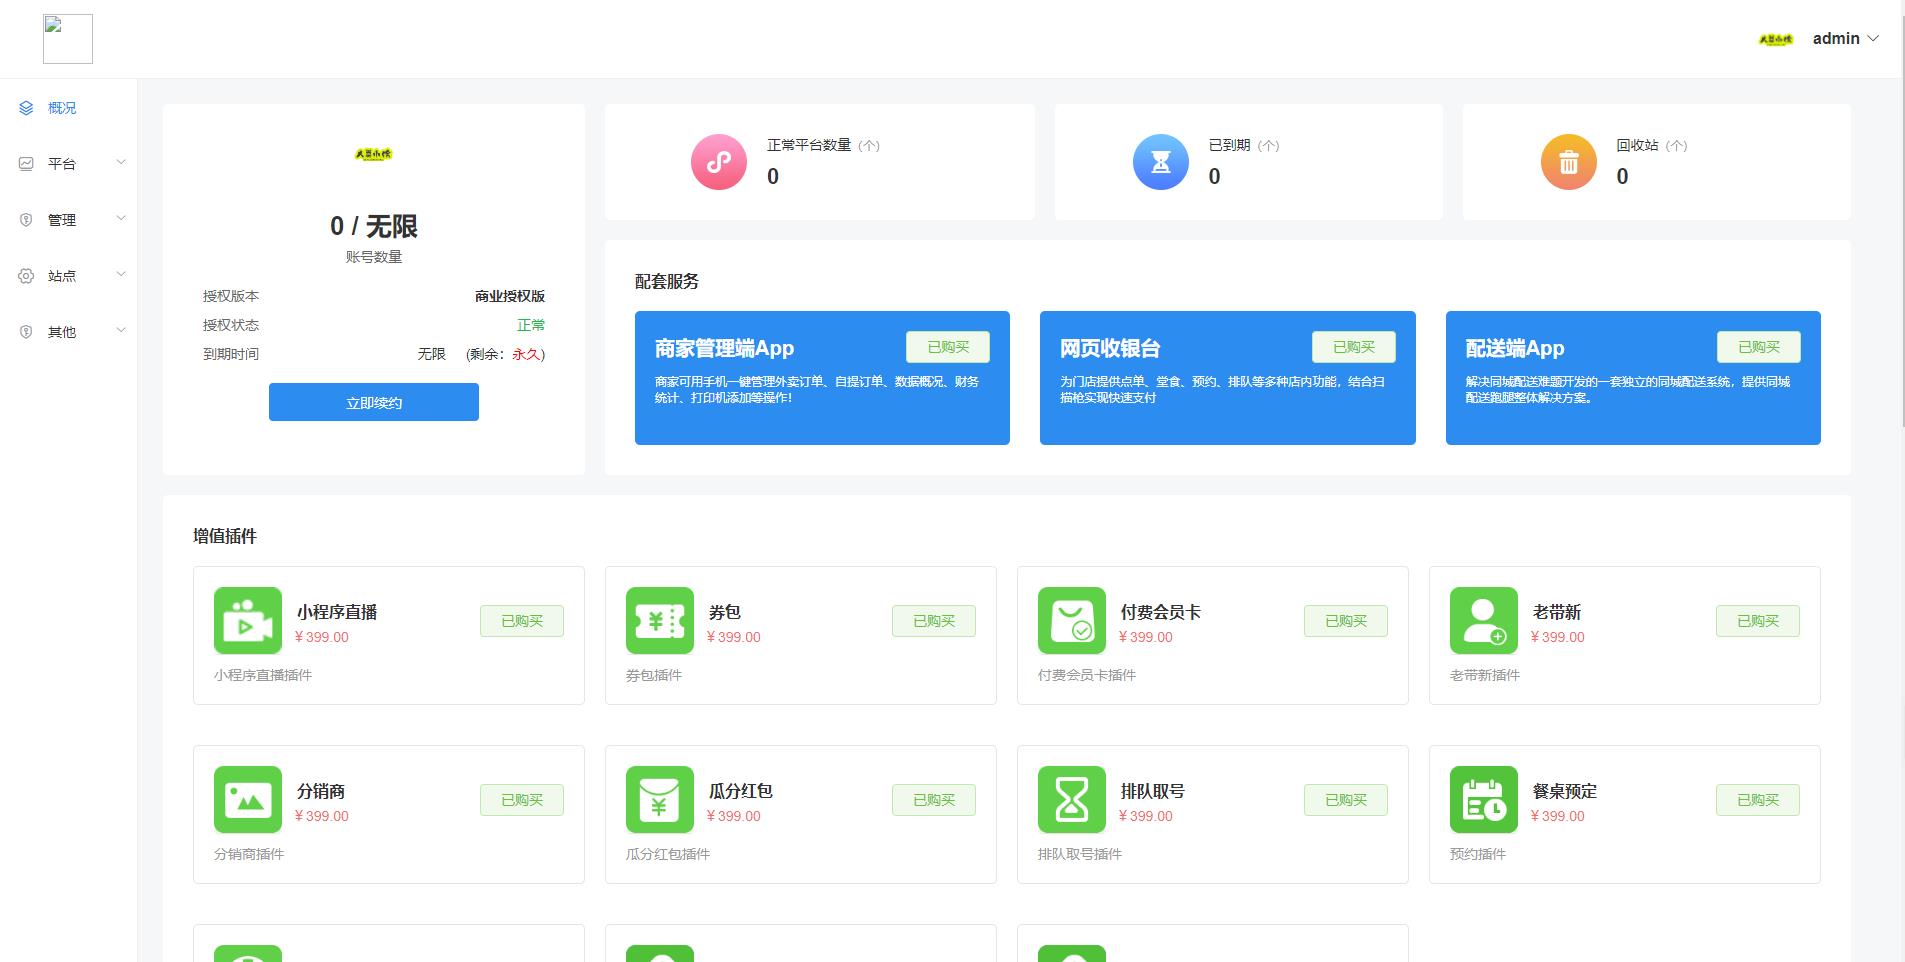Click the ¥399.00 price under 小程序直播
The image size is (1905, 962).
[x=322, y=637]
